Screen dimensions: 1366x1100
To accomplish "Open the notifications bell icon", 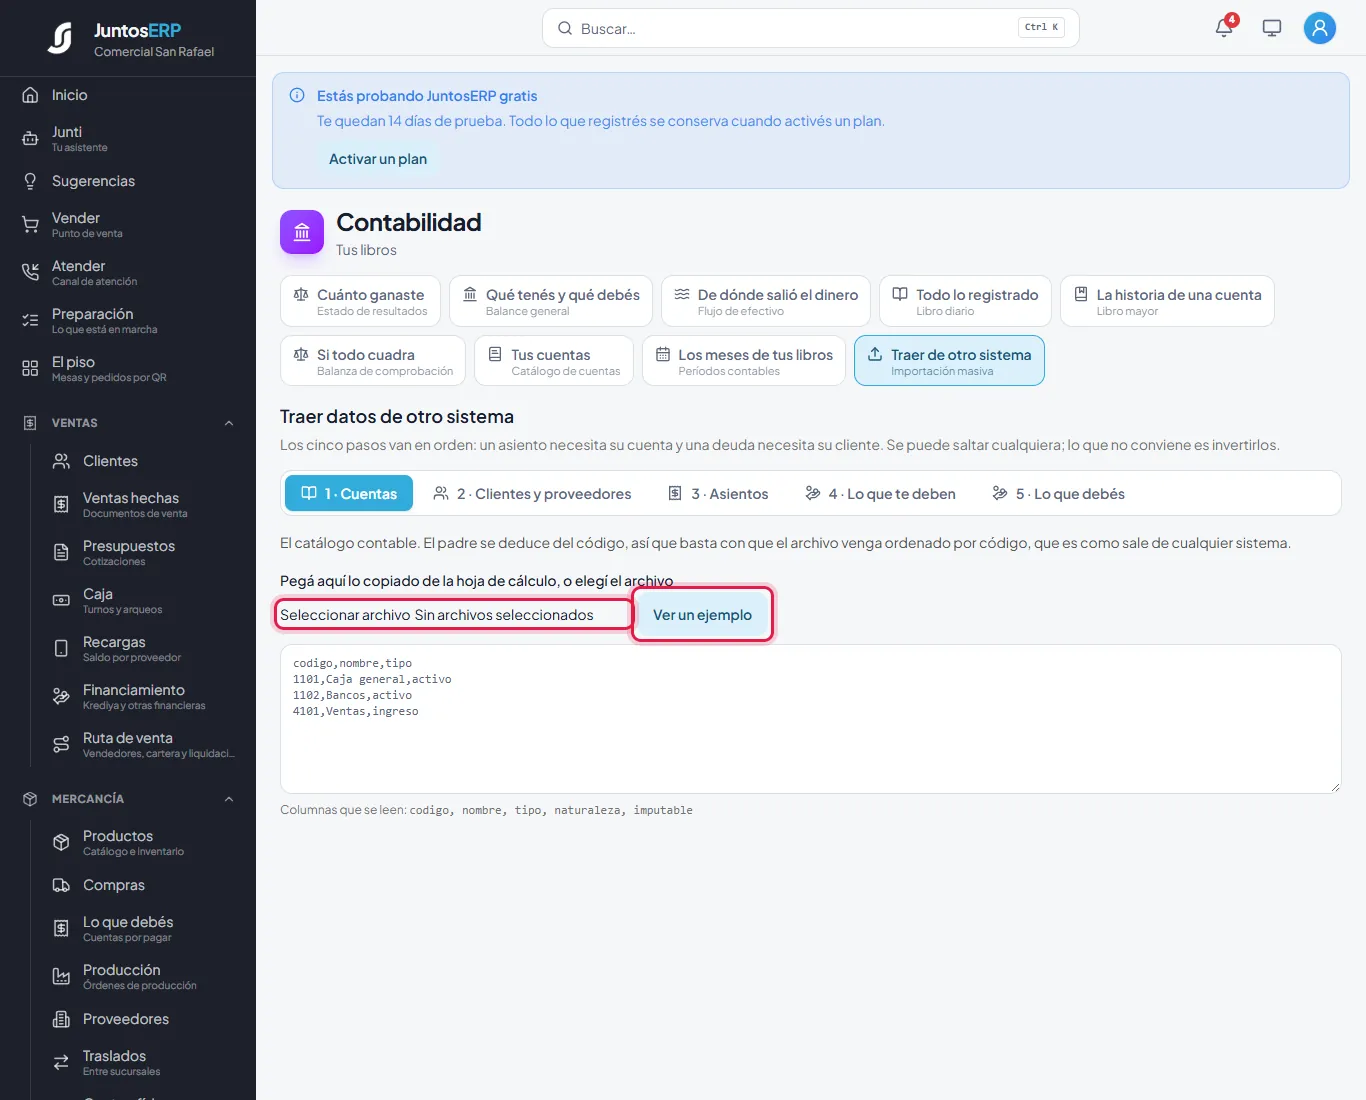I will pyautogui.click(x=1224, y=28).
